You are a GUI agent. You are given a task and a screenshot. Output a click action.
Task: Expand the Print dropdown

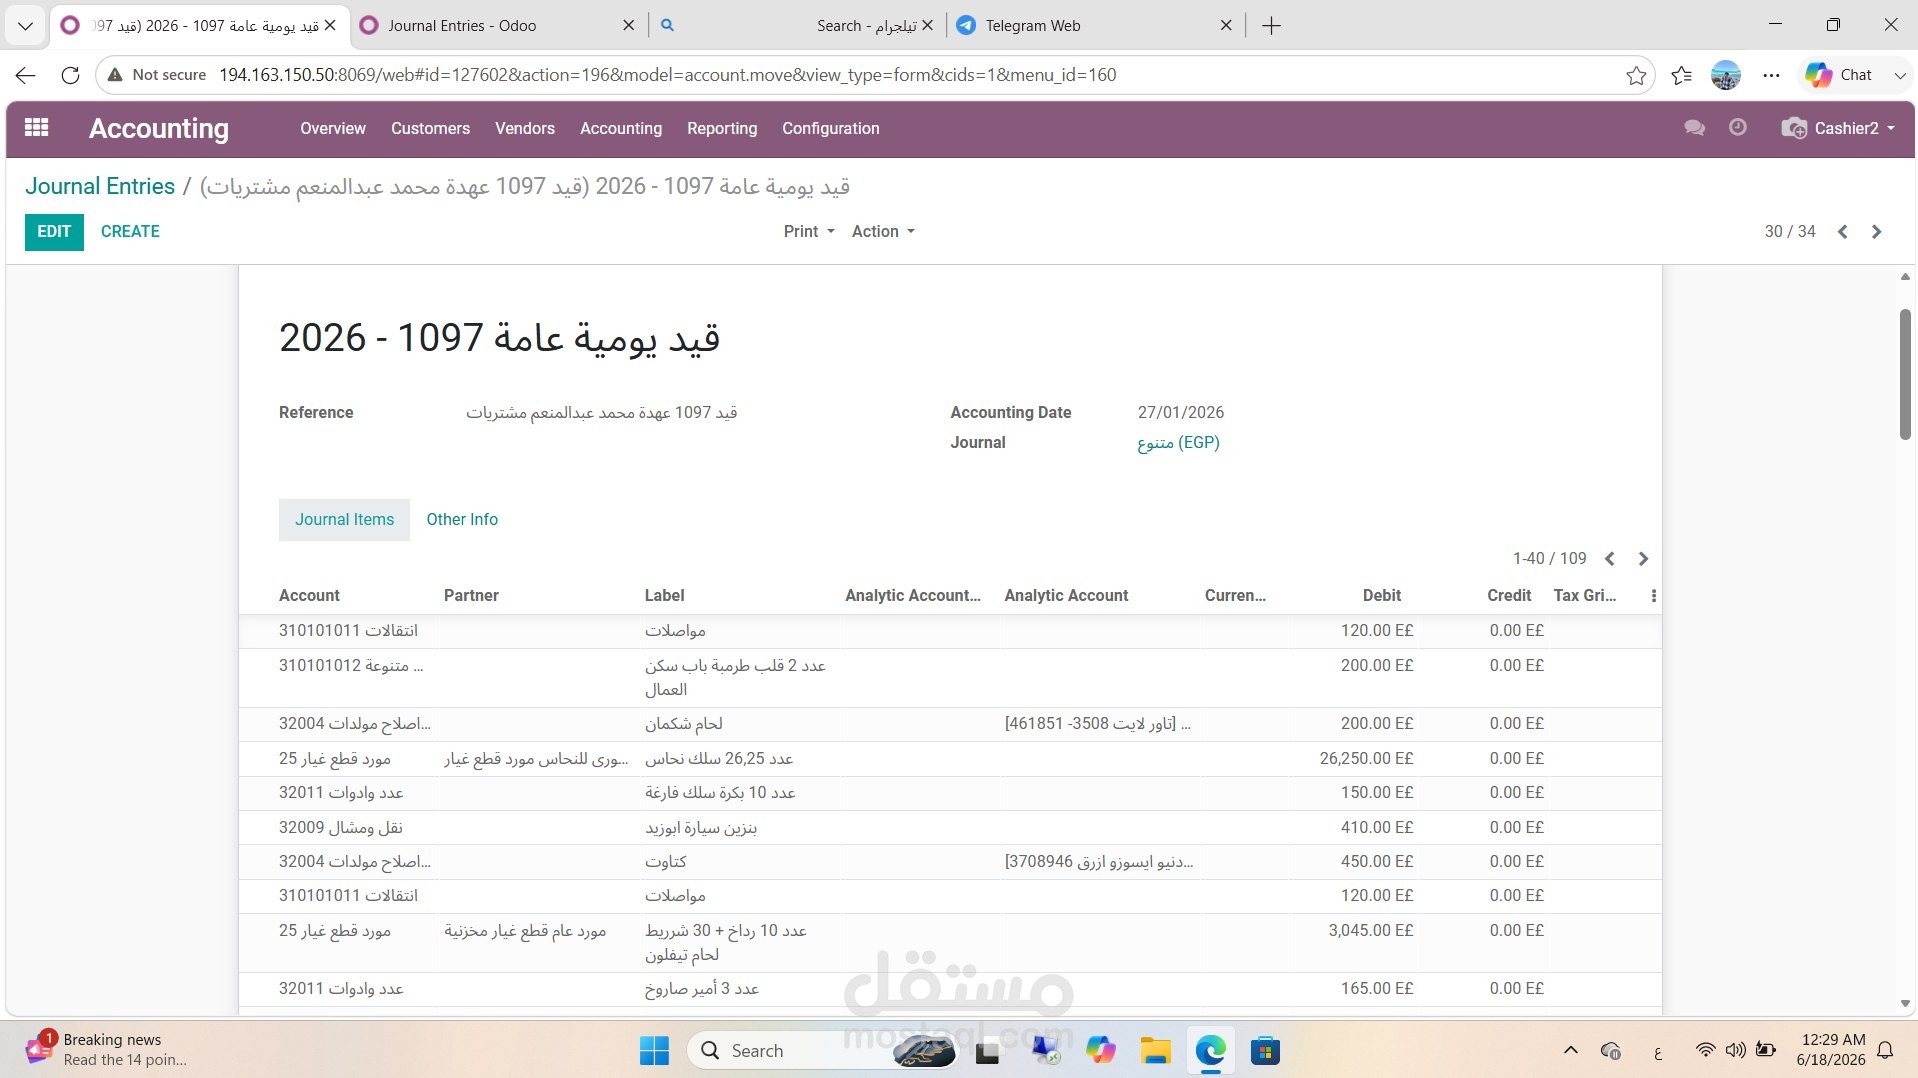808,232
